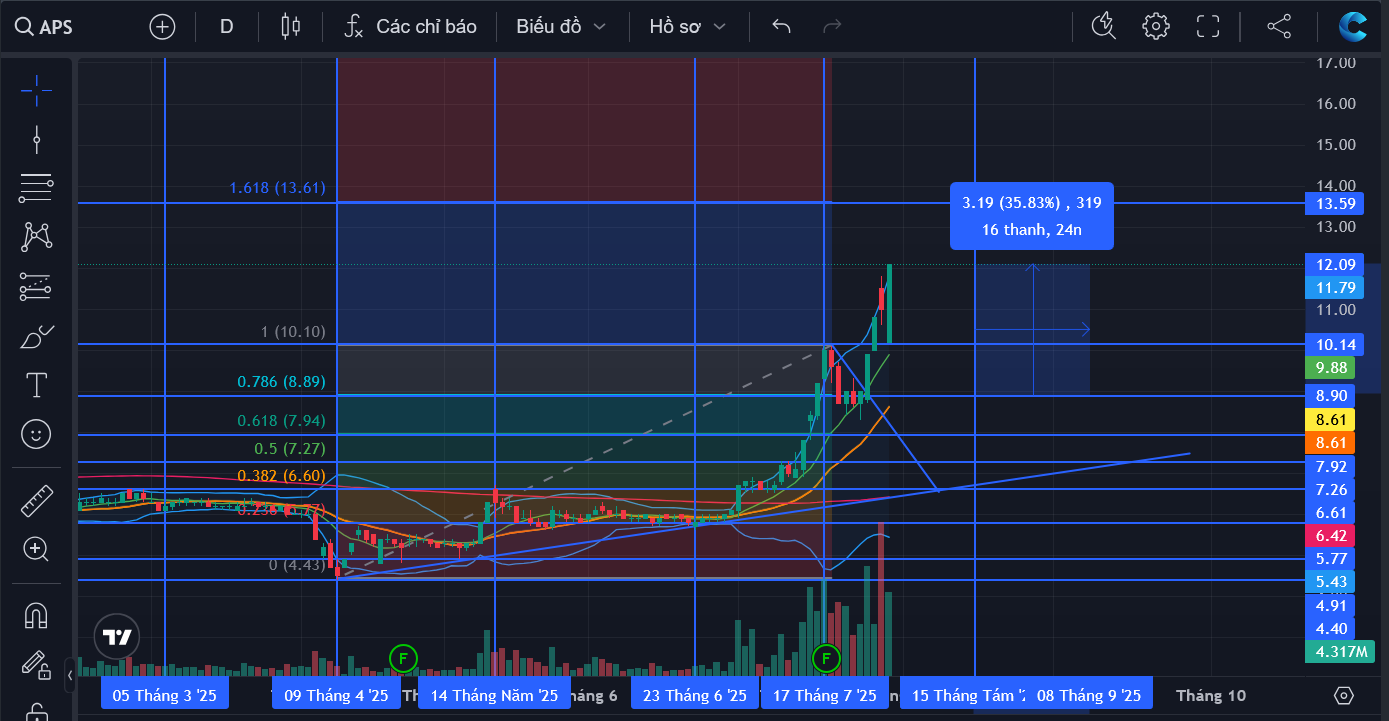
Task: Toggle magnet mode
Action: point(36,615)
